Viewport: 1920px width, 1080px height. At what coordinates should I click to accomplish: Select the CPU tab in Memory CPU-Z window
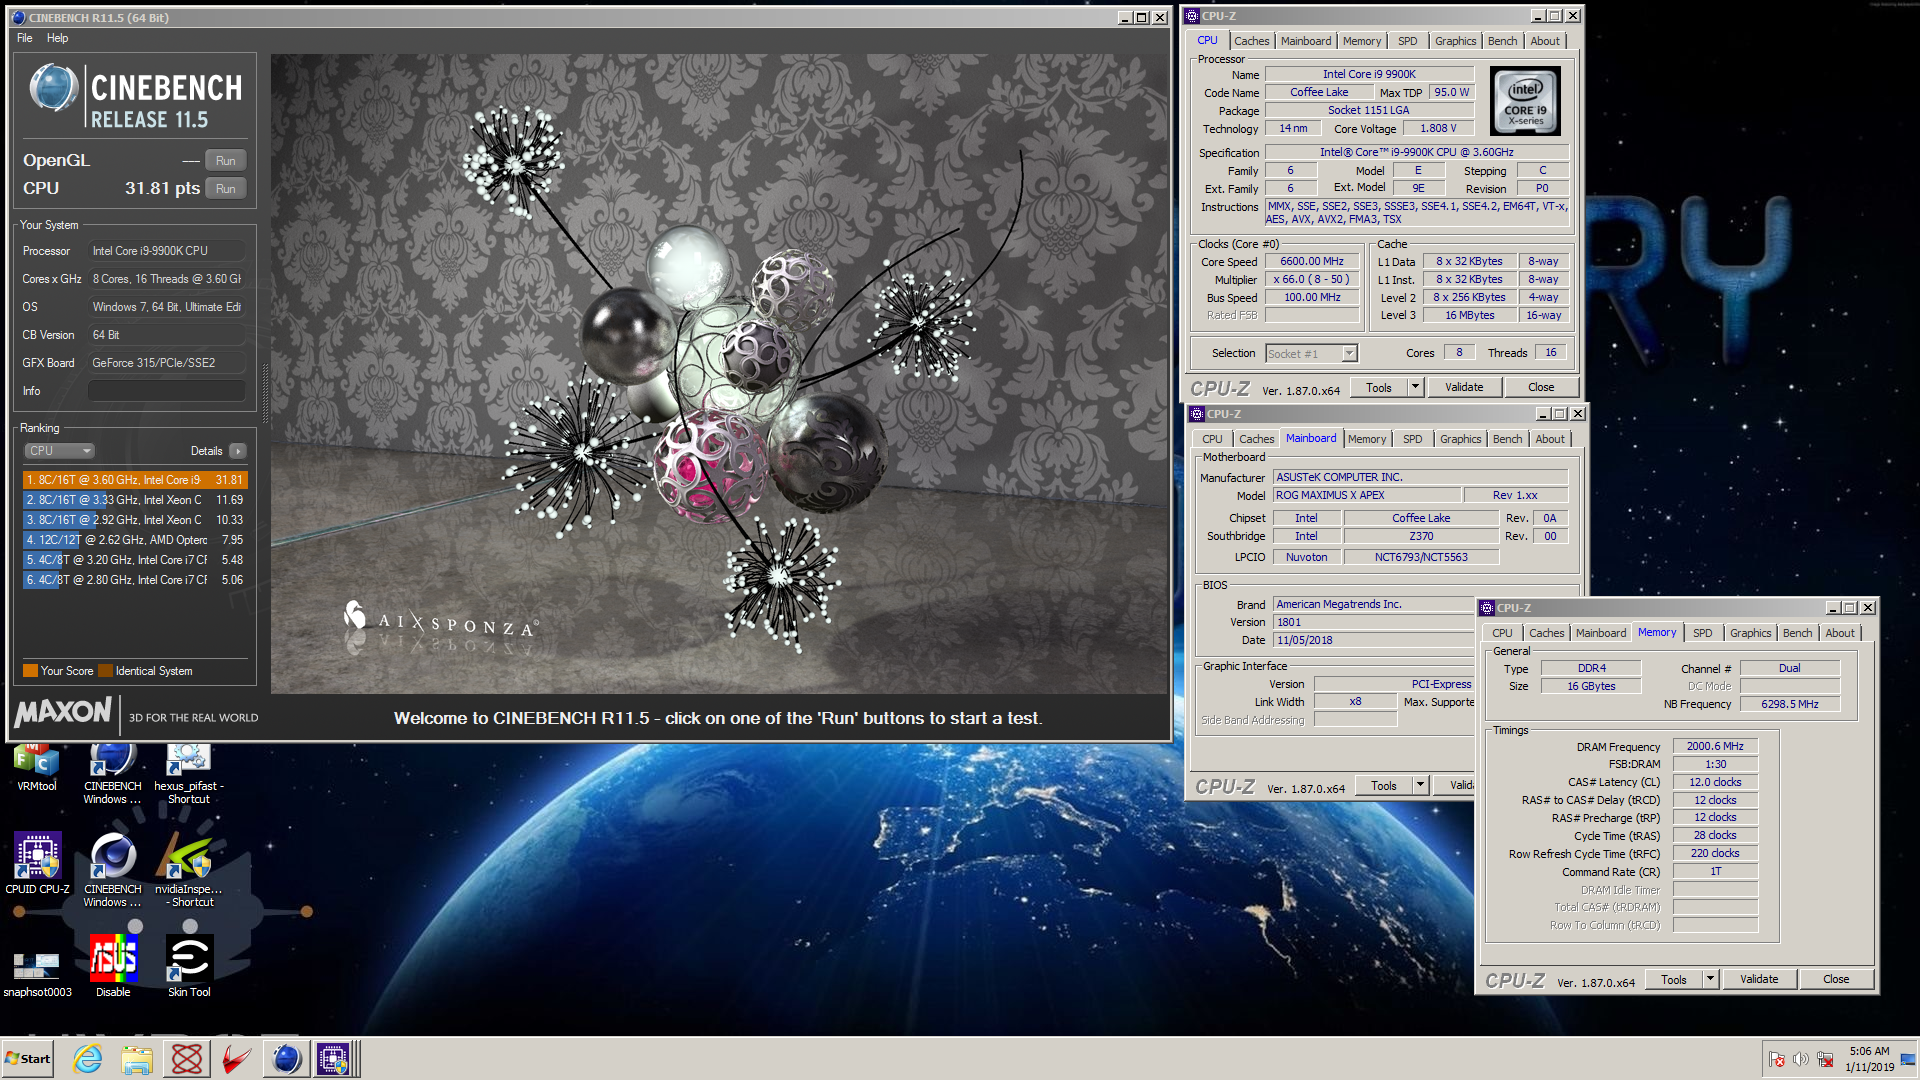point(1502,633)
